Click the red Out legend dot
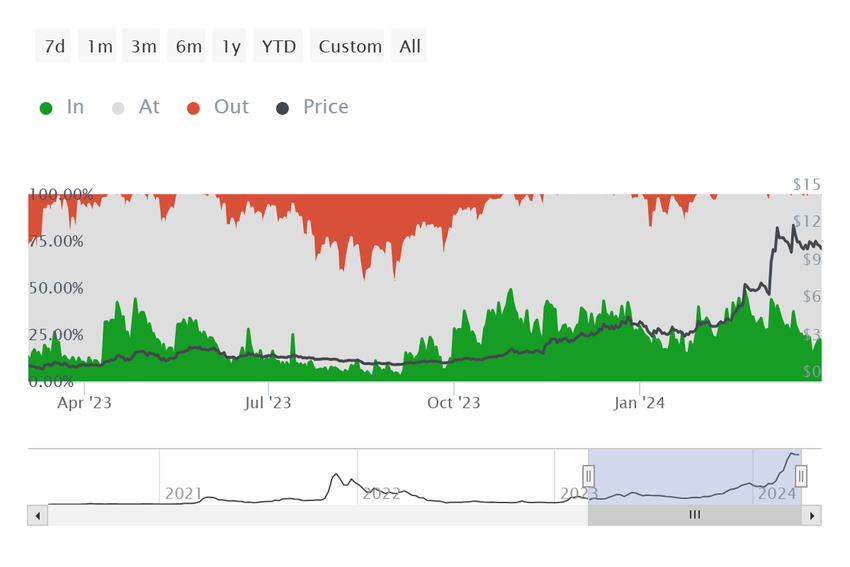The image size is (850, 567). pos(193,108)
